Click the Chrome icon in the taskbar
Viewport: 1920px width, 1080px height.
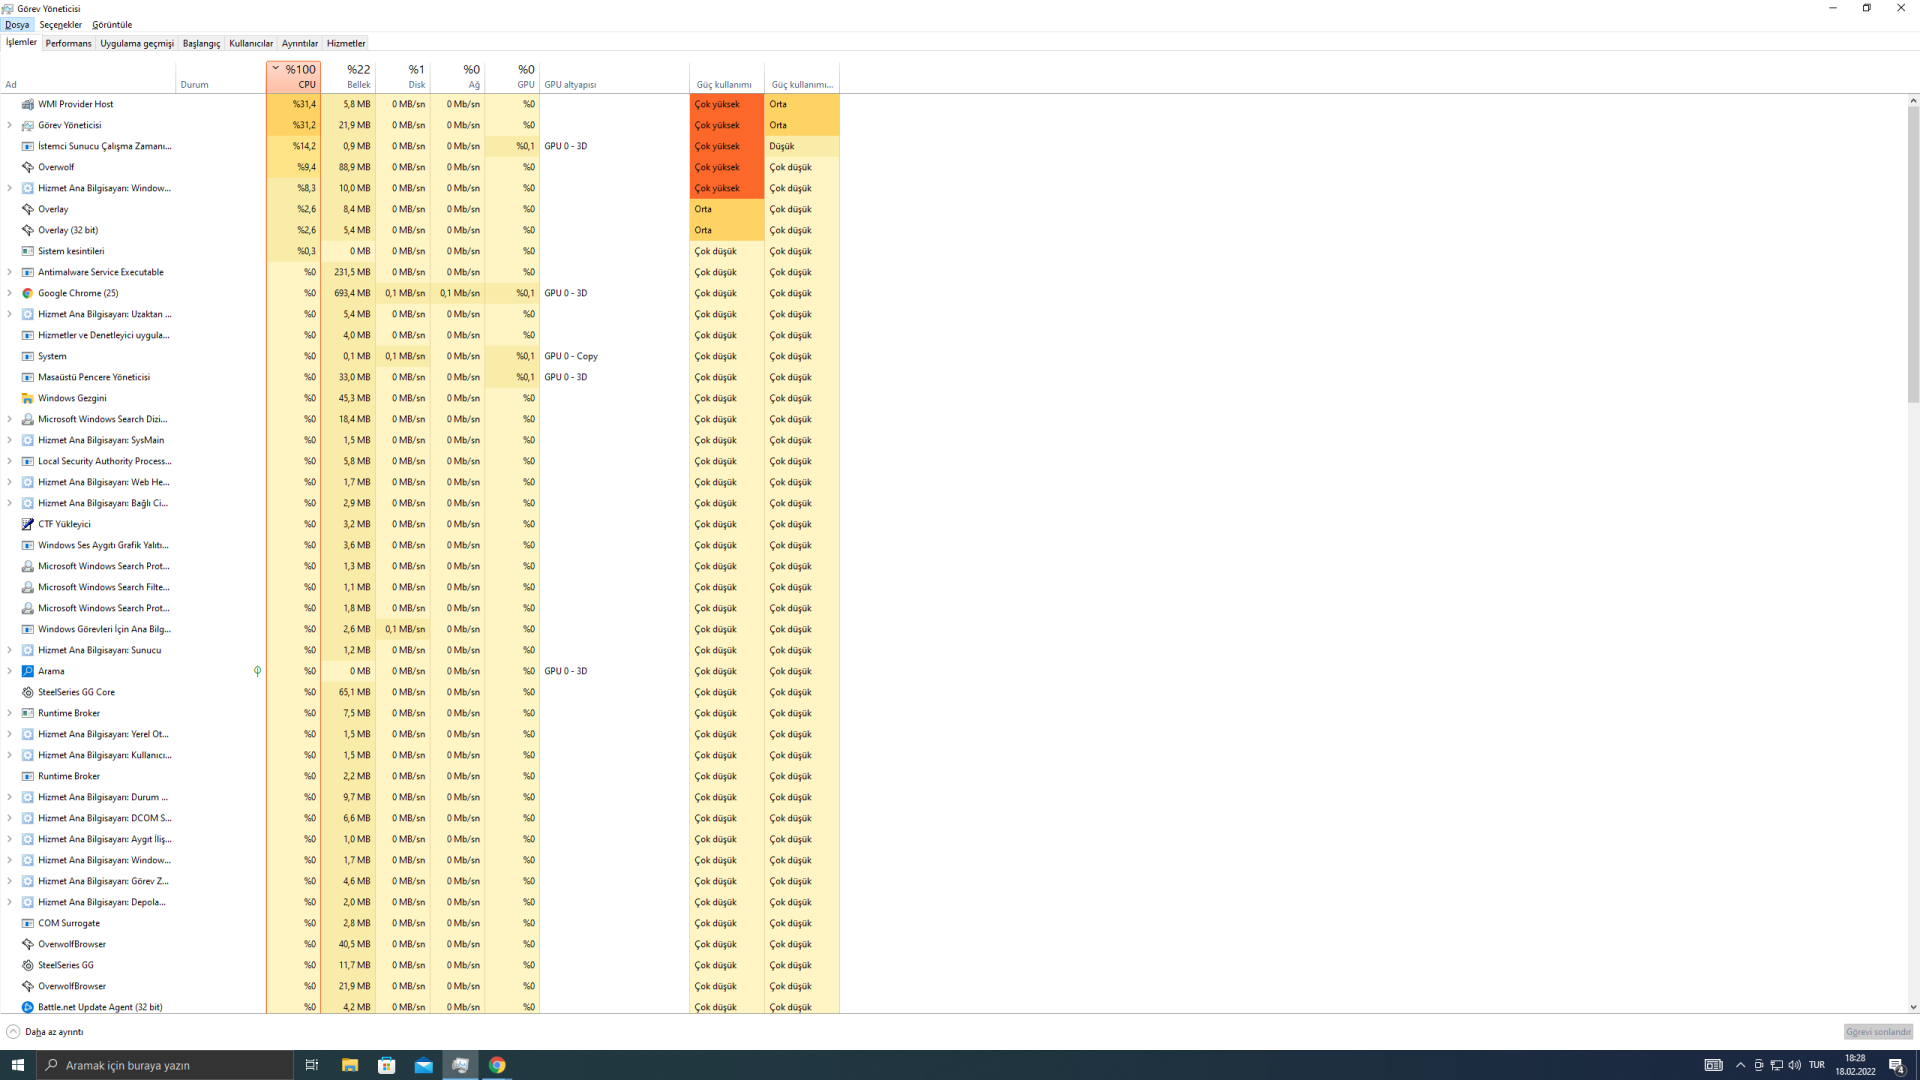tap(497, 1065)
